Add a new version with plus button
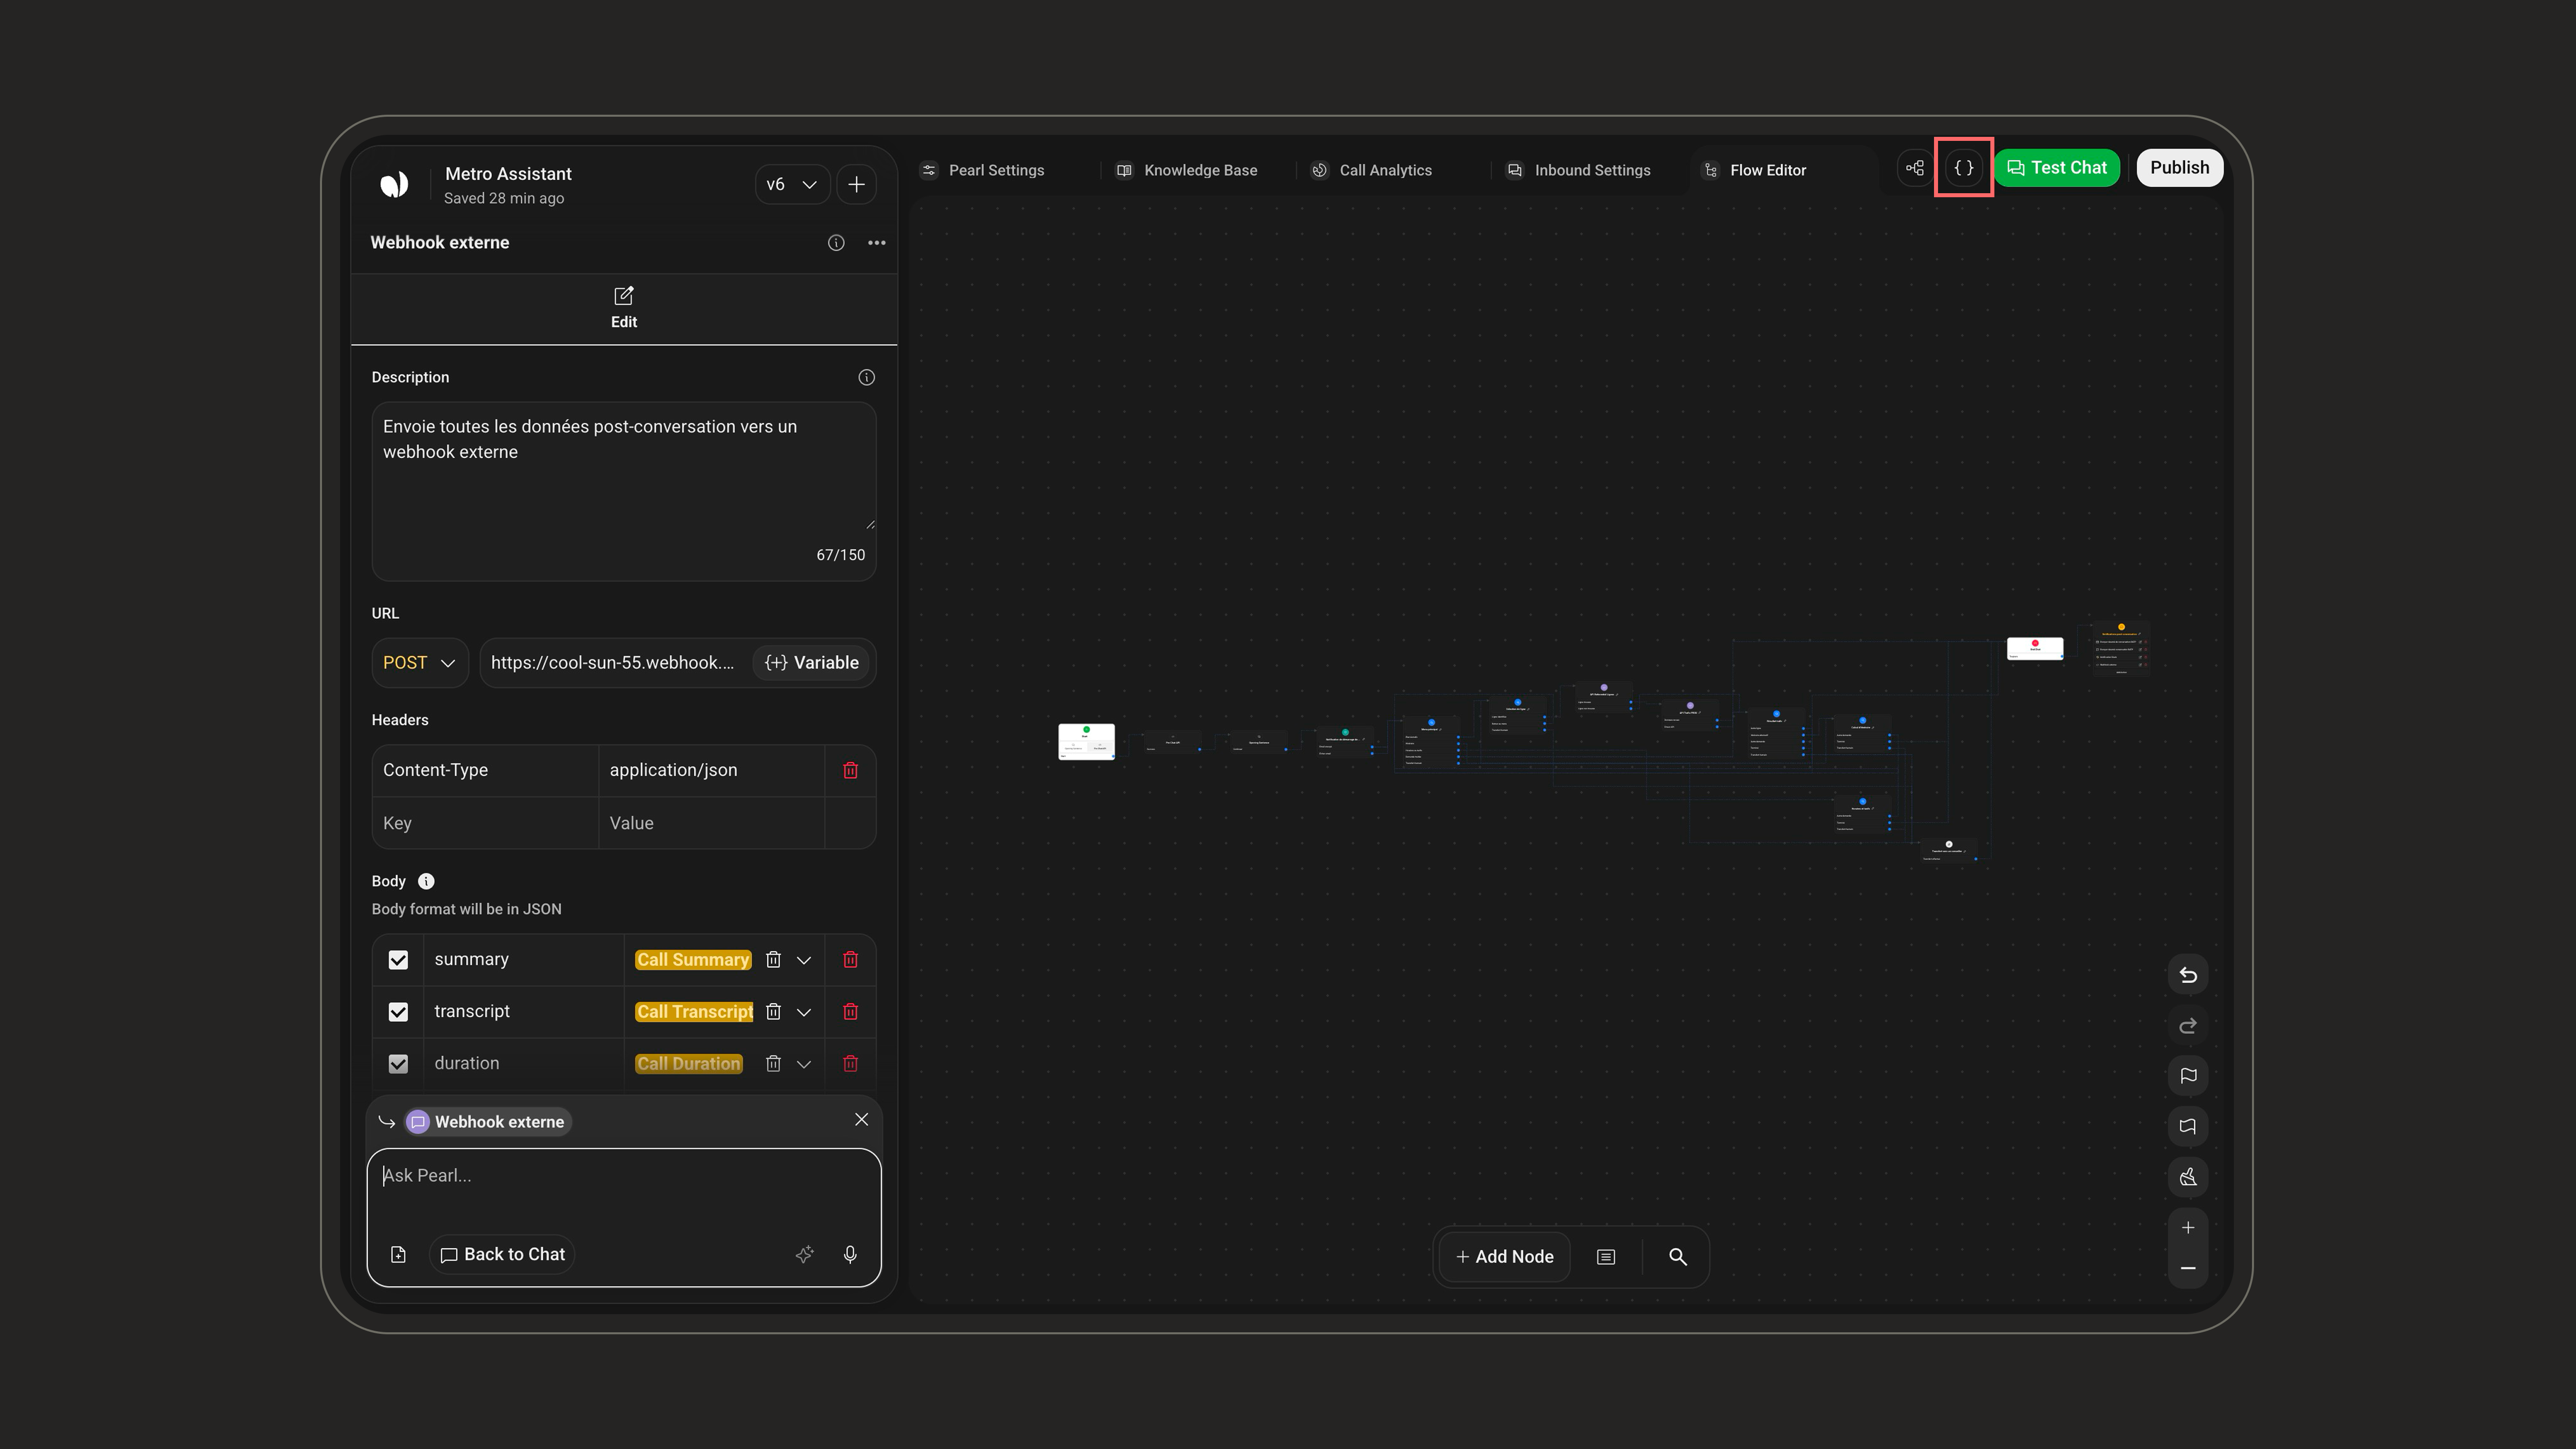 pyautogui.click(x=857, y=184)
